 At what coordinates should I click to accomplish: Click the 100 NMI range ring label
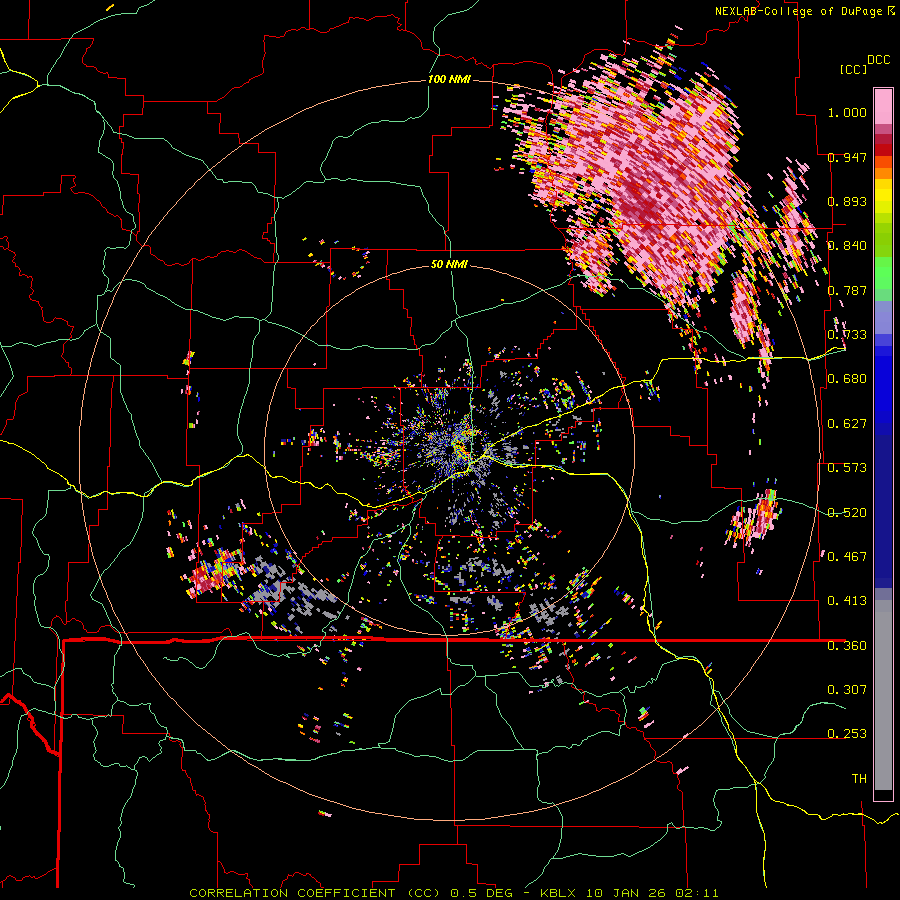click(449, 79)
